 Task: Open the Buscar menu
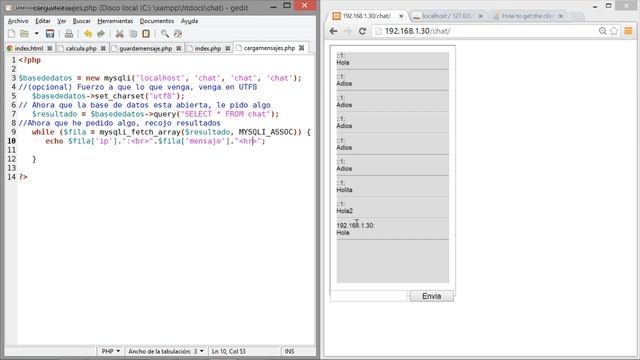click(x=82, y=21)
